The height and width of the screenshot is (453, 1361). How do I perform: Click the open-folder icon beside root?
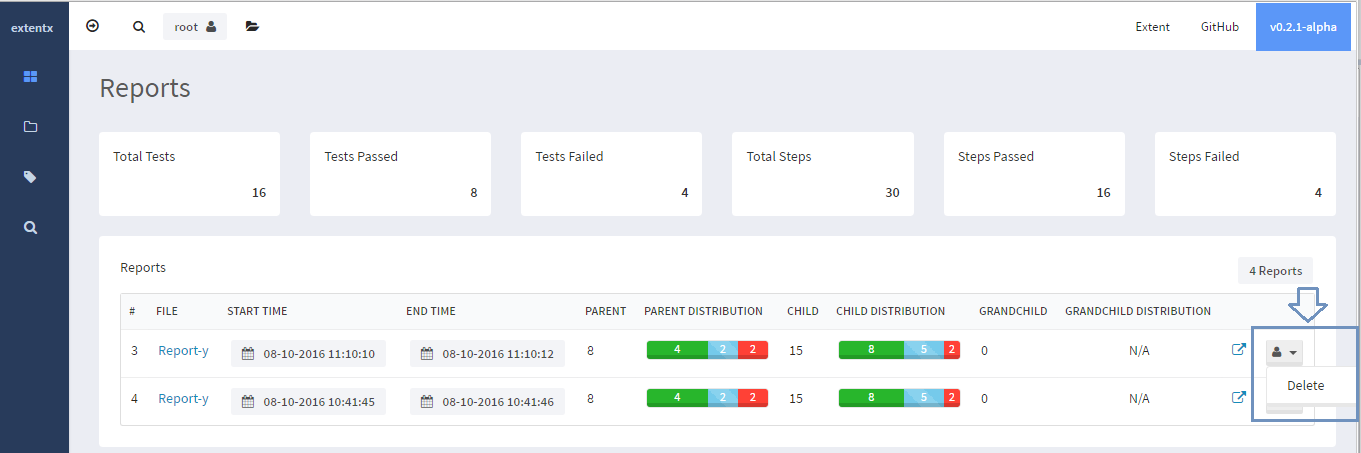pyautogui.click(x=252, y=27)
